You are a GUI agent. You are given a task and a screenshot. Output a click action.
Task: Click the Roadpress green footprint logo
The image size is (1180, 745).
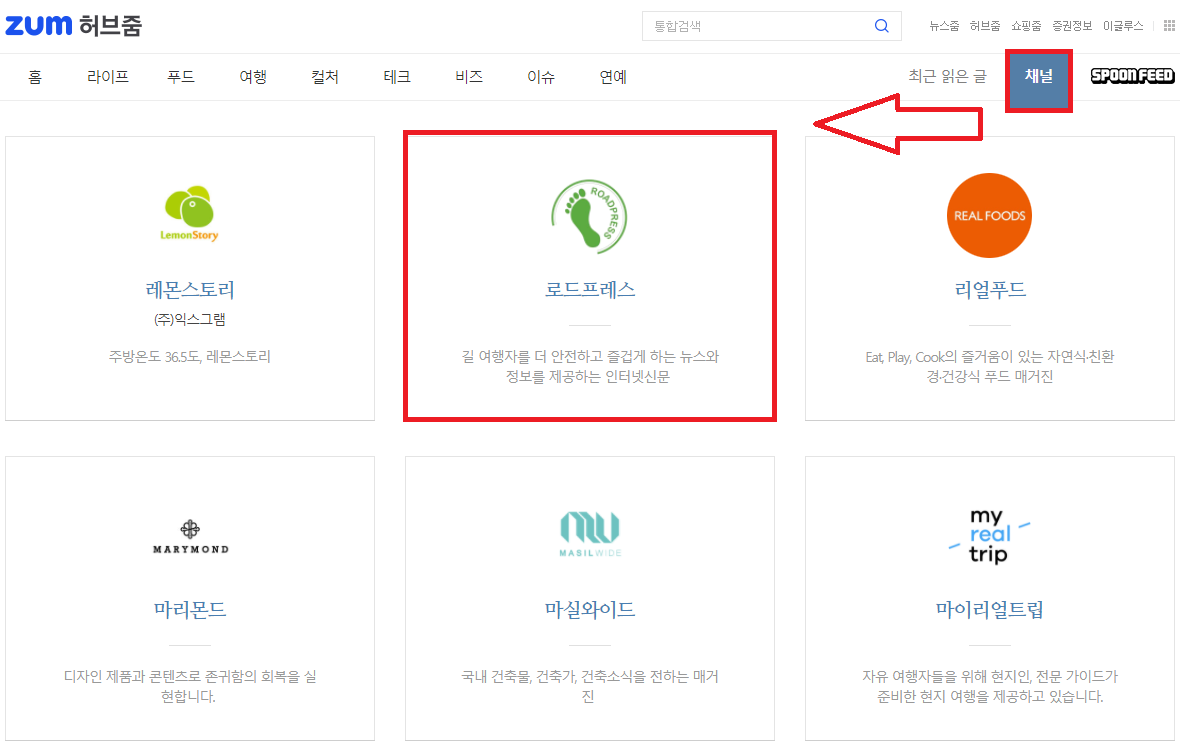click(x=590, y=213)
